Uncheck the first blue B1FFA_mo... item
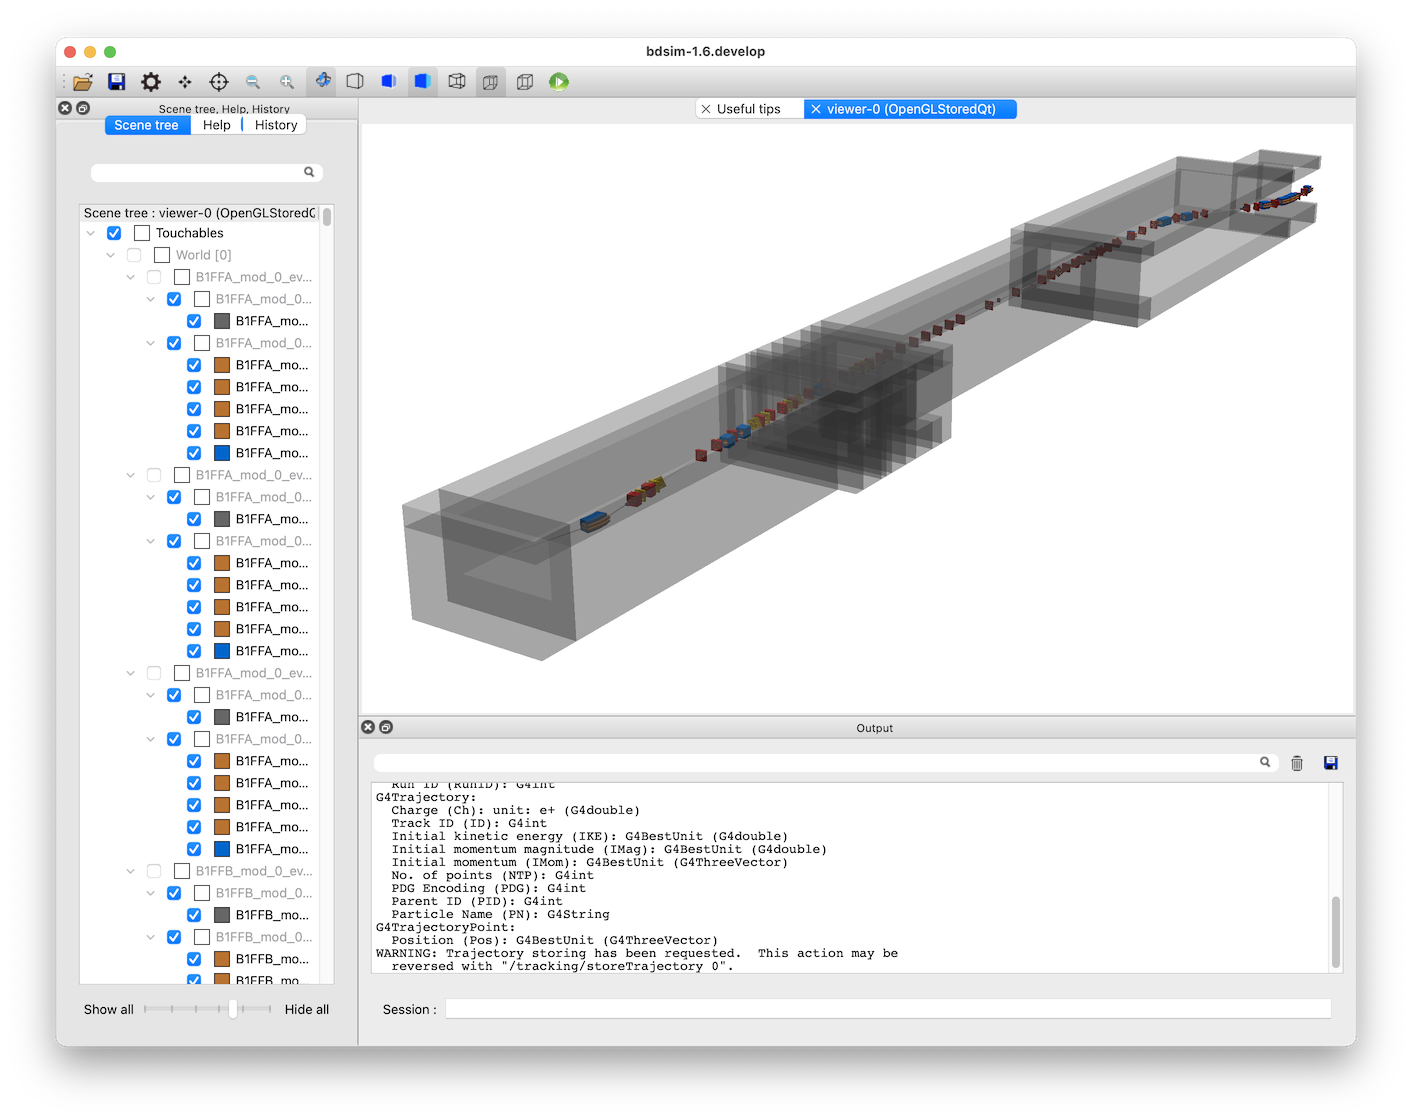 tap(194, 453)
